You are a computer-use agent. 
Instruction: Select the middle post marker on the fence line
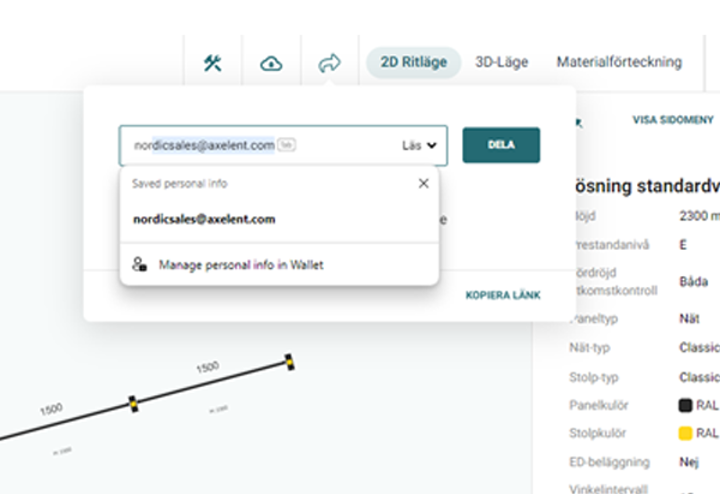coord(133,403)
